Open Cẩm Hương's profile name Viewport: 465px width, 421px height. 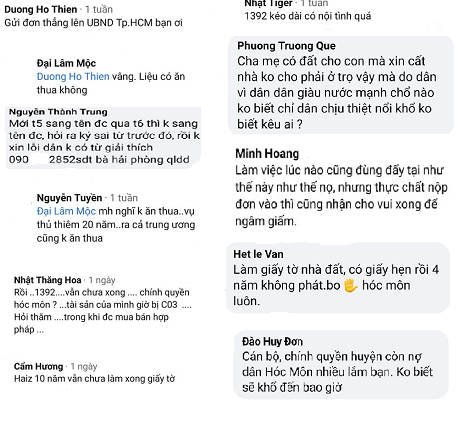click(39, 366)
